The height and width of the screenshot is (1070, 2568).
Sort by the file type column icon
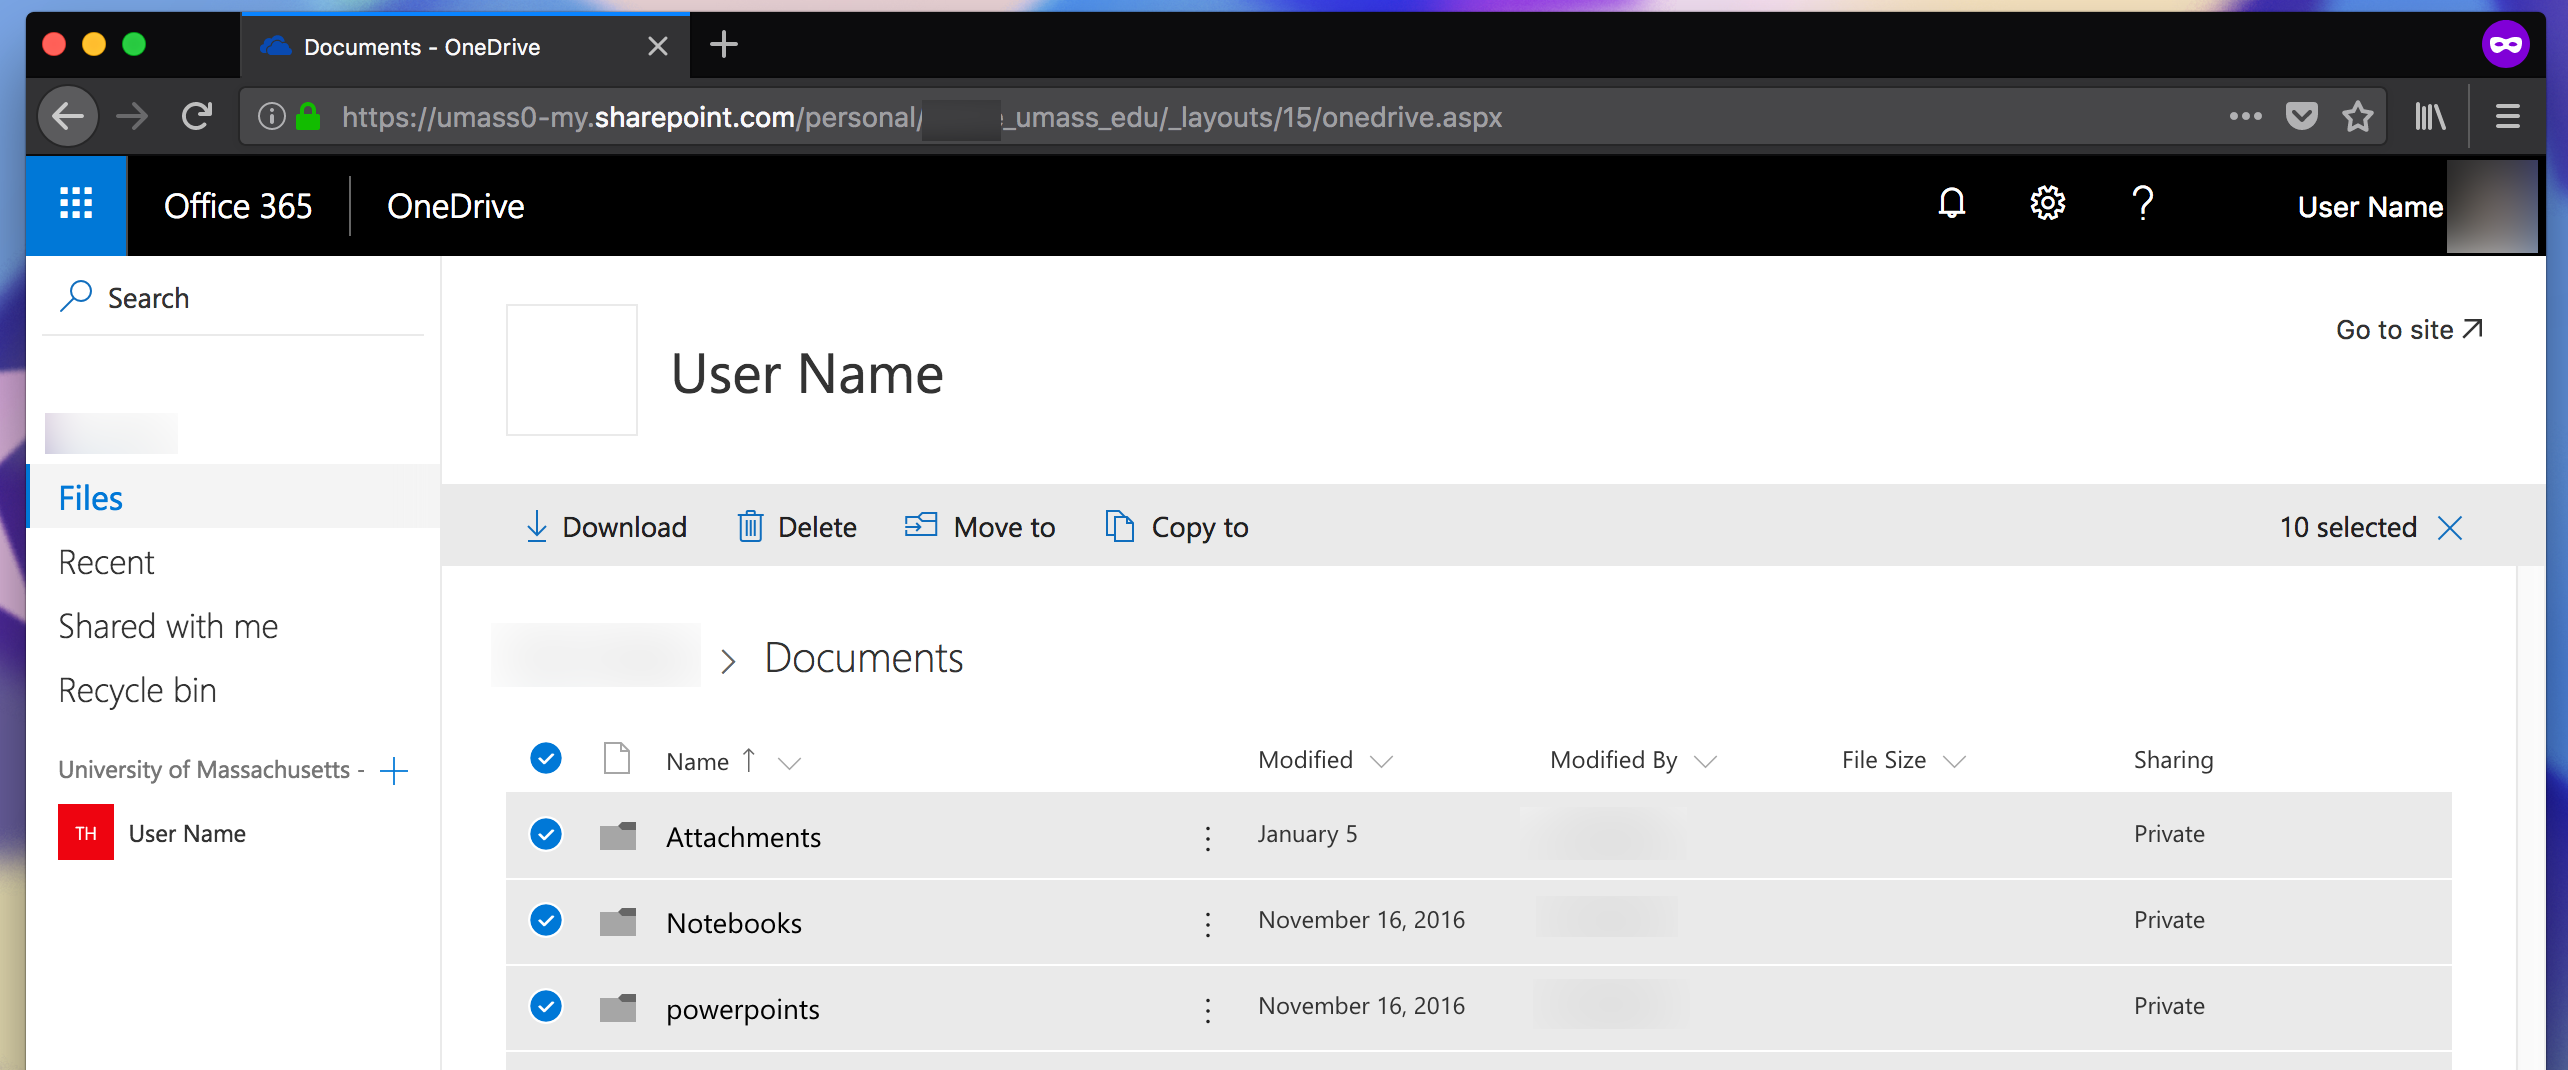617,759
